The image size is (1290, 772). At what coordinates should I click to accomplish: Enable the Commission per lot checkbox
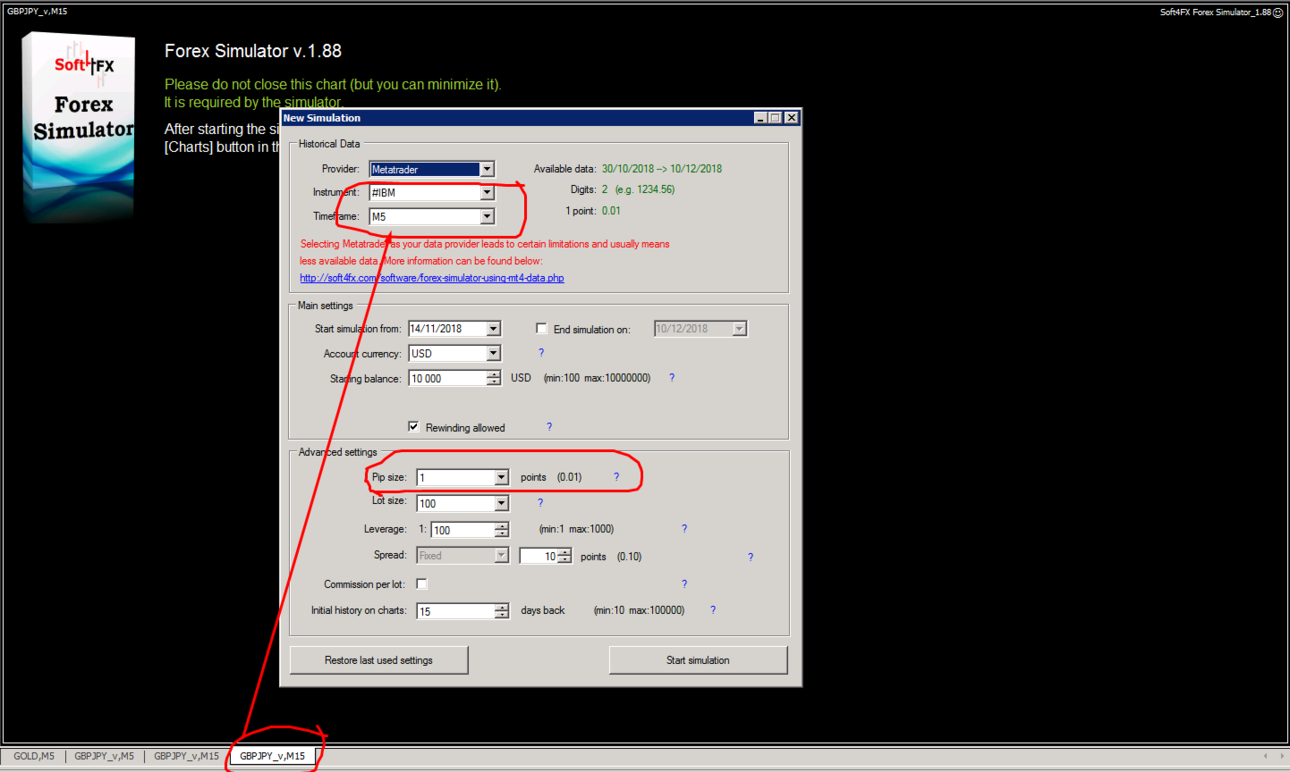click(422, 584)
